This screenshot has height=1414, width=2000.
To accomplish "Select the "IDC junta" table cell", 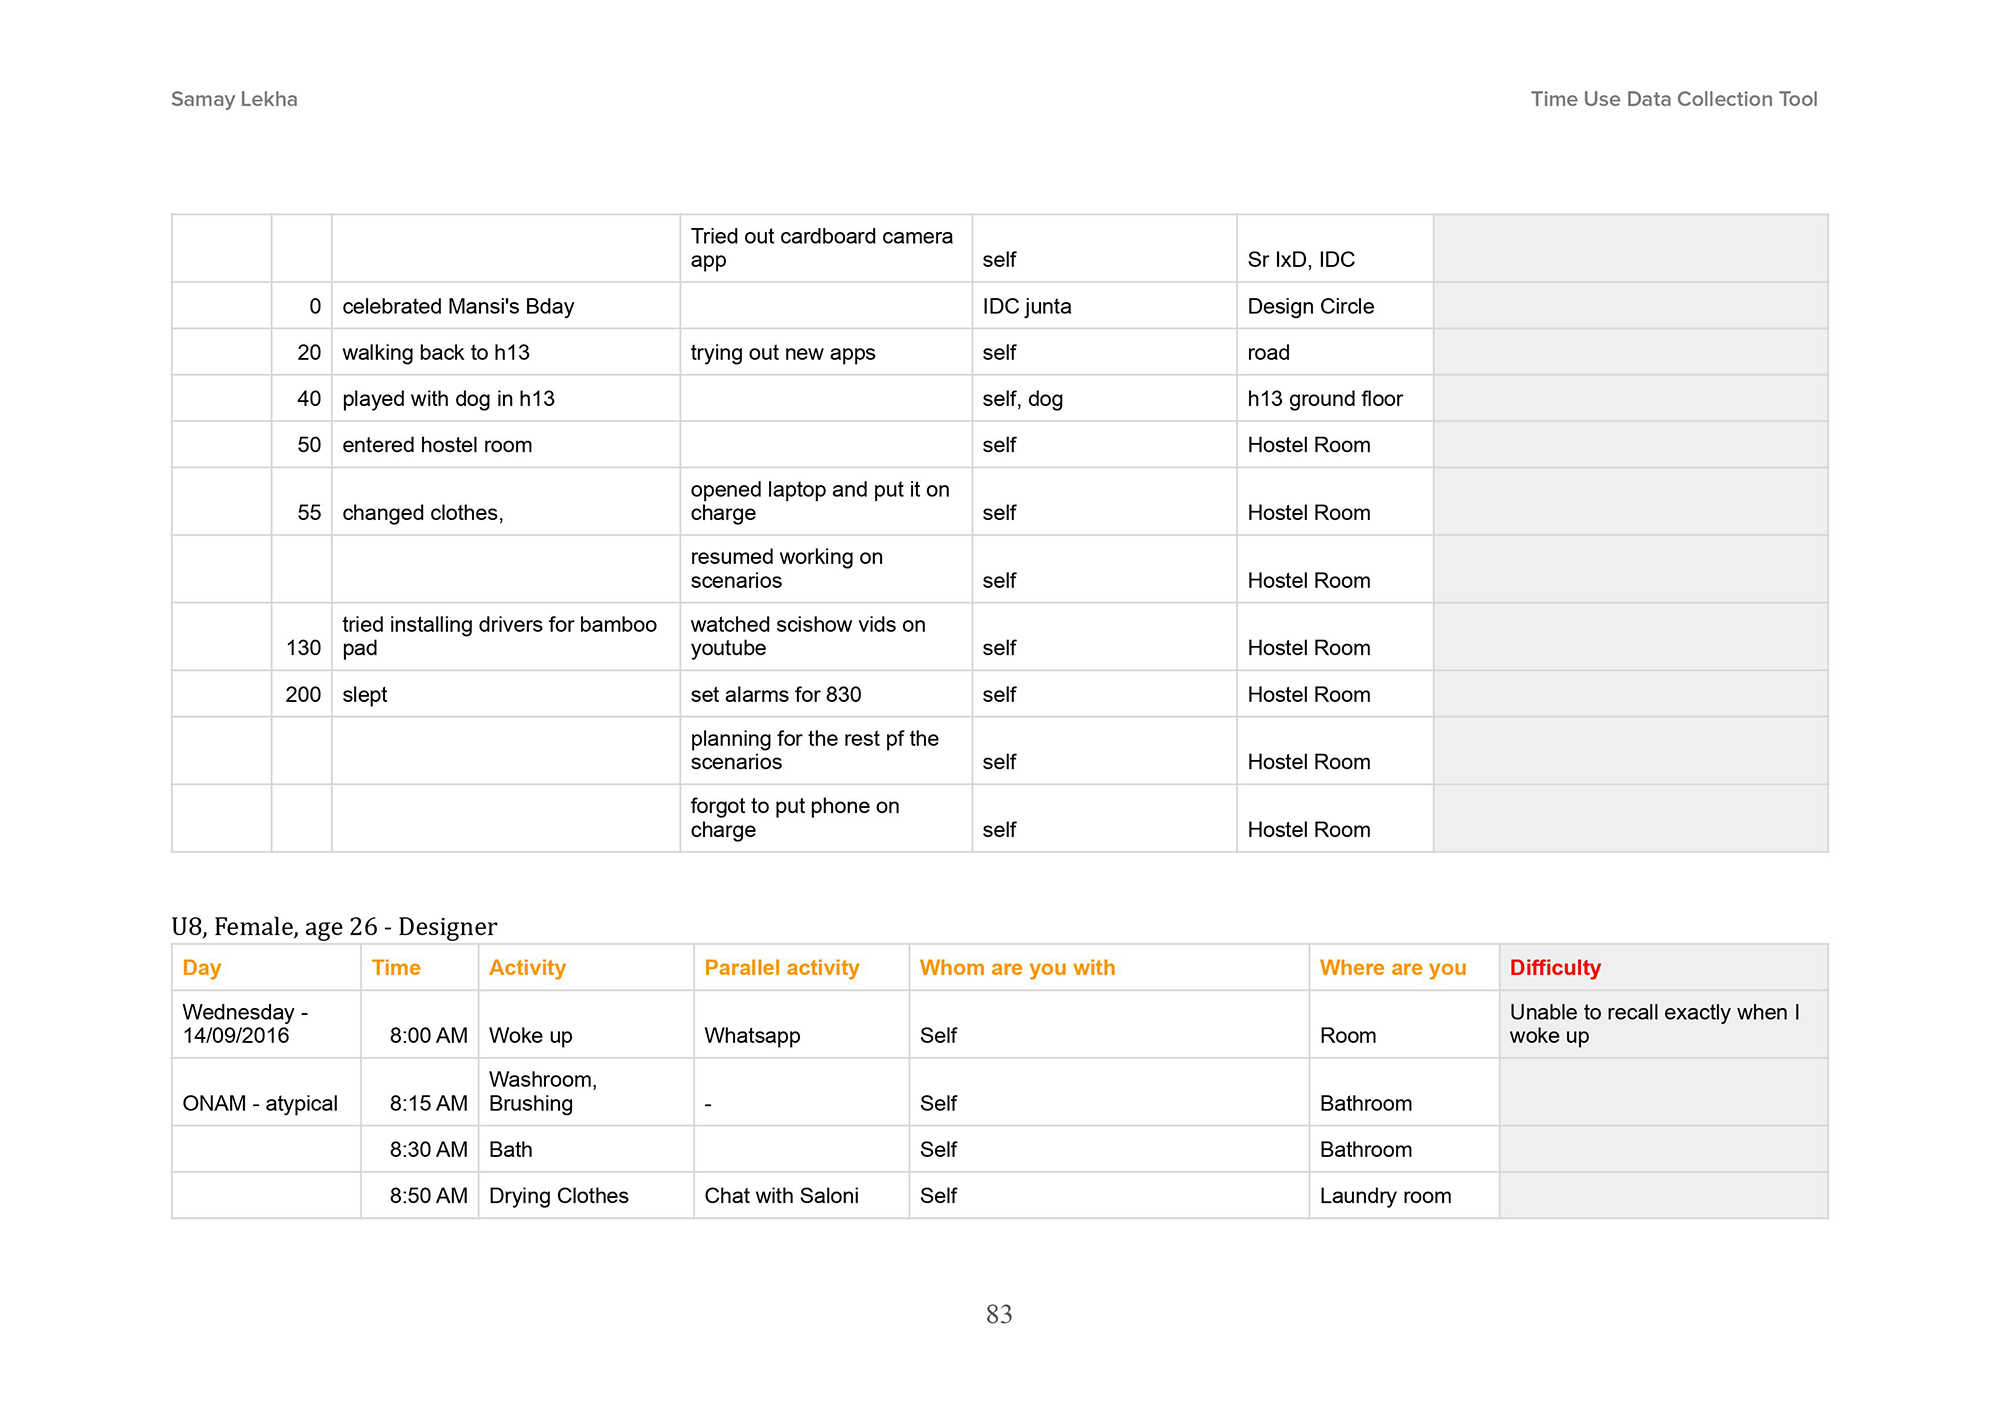I will click(x=1026, y=307).
